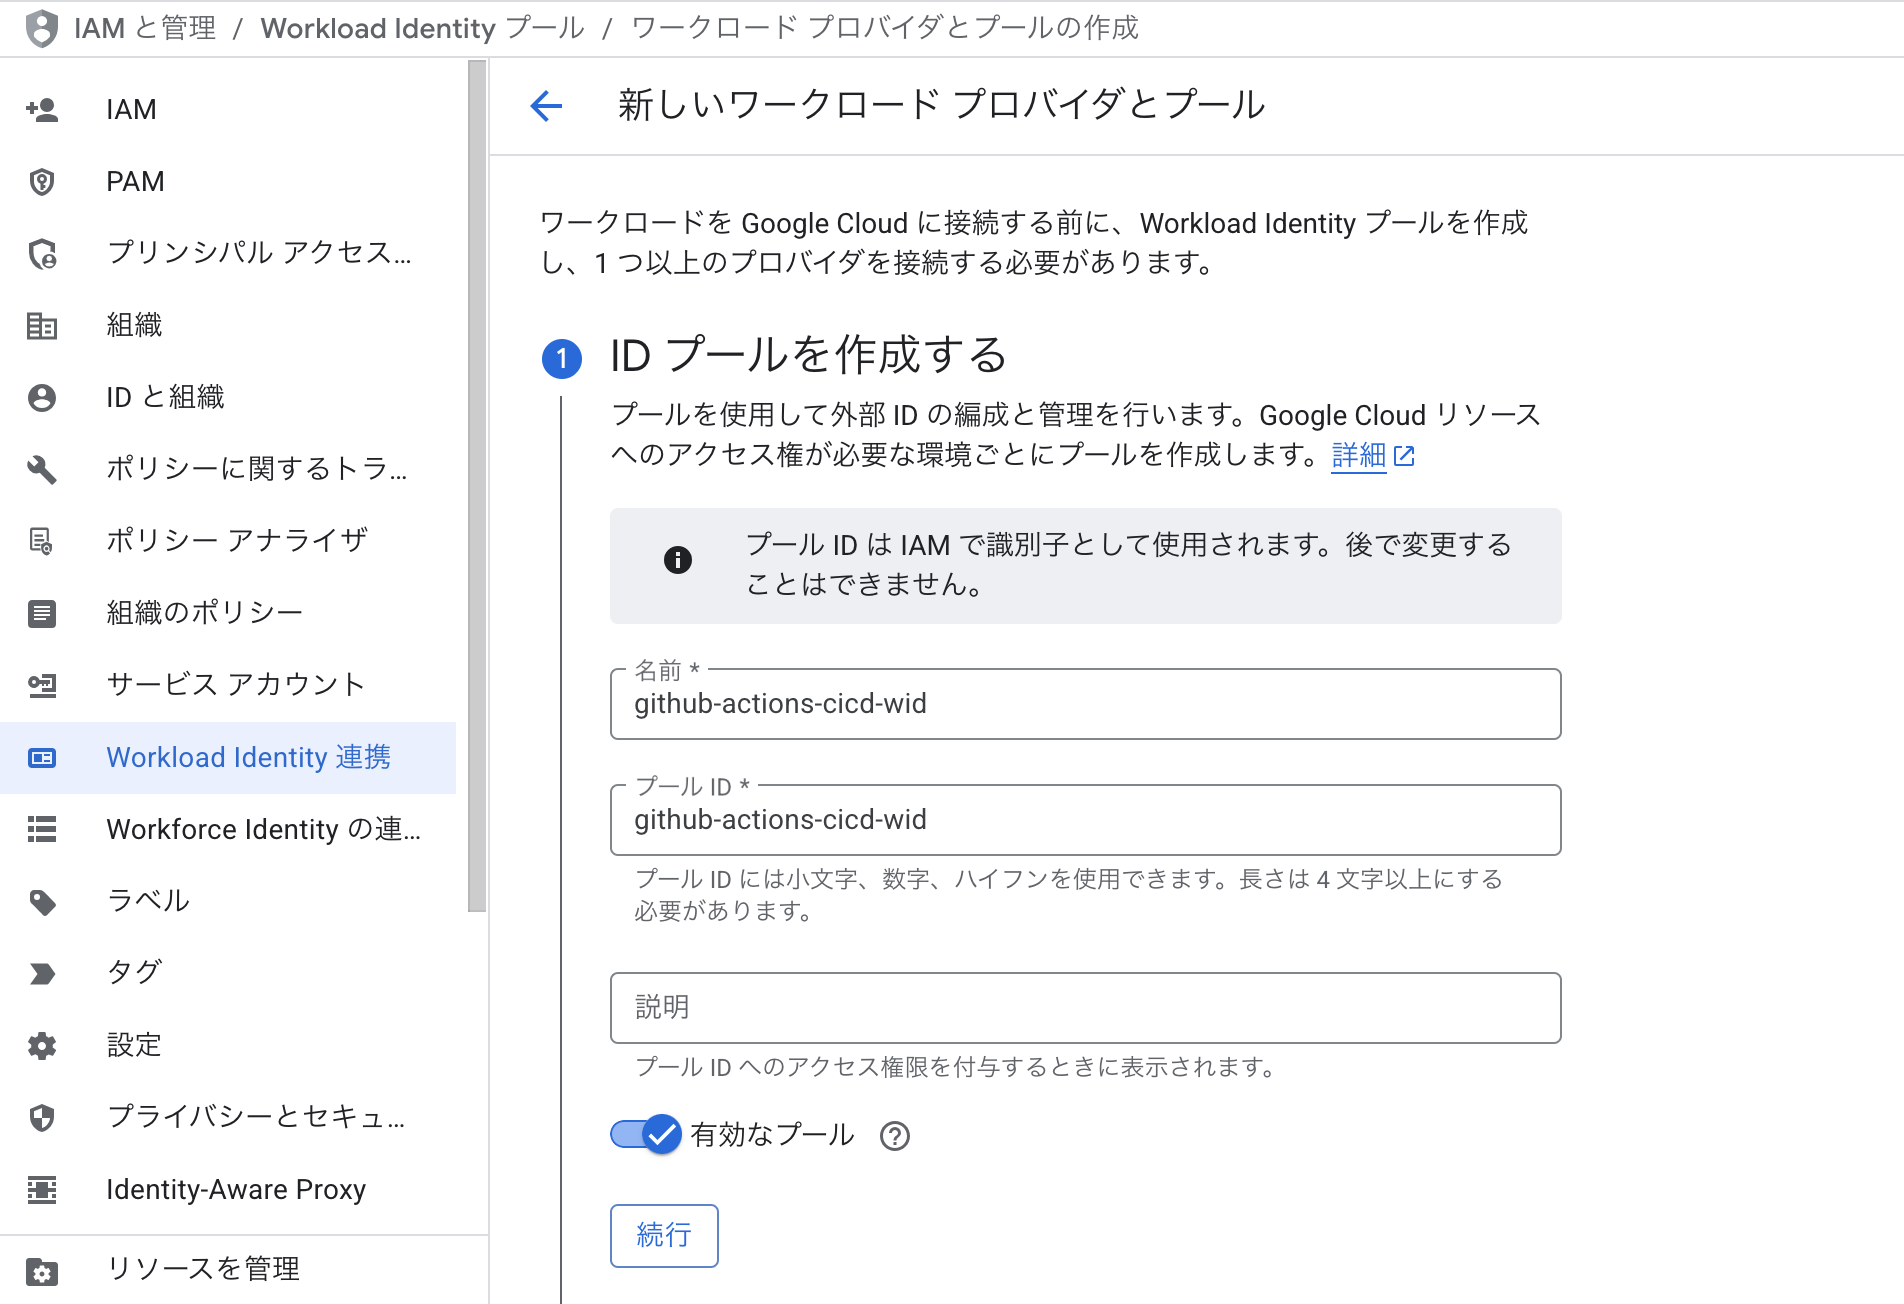
Task: Open the ポリシー アナライザ tool
Action: [236, 541]
